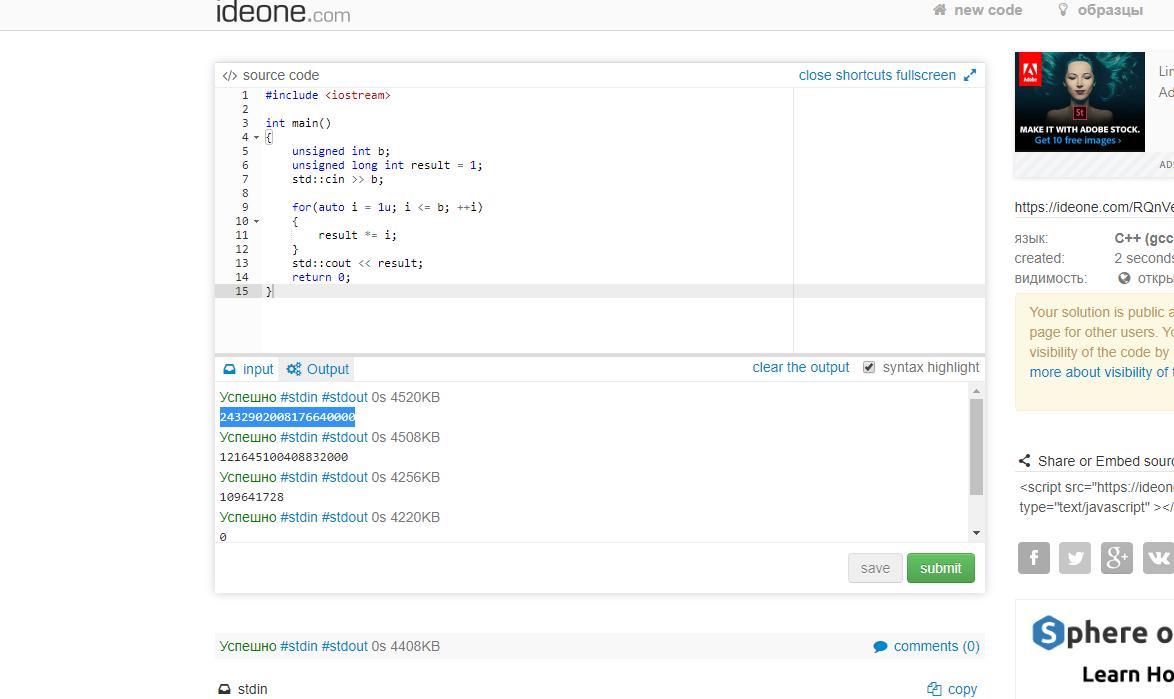Click the comments speech bubble icon
The height and width of the screenshot is (699, 1174).
coord(880,647)
